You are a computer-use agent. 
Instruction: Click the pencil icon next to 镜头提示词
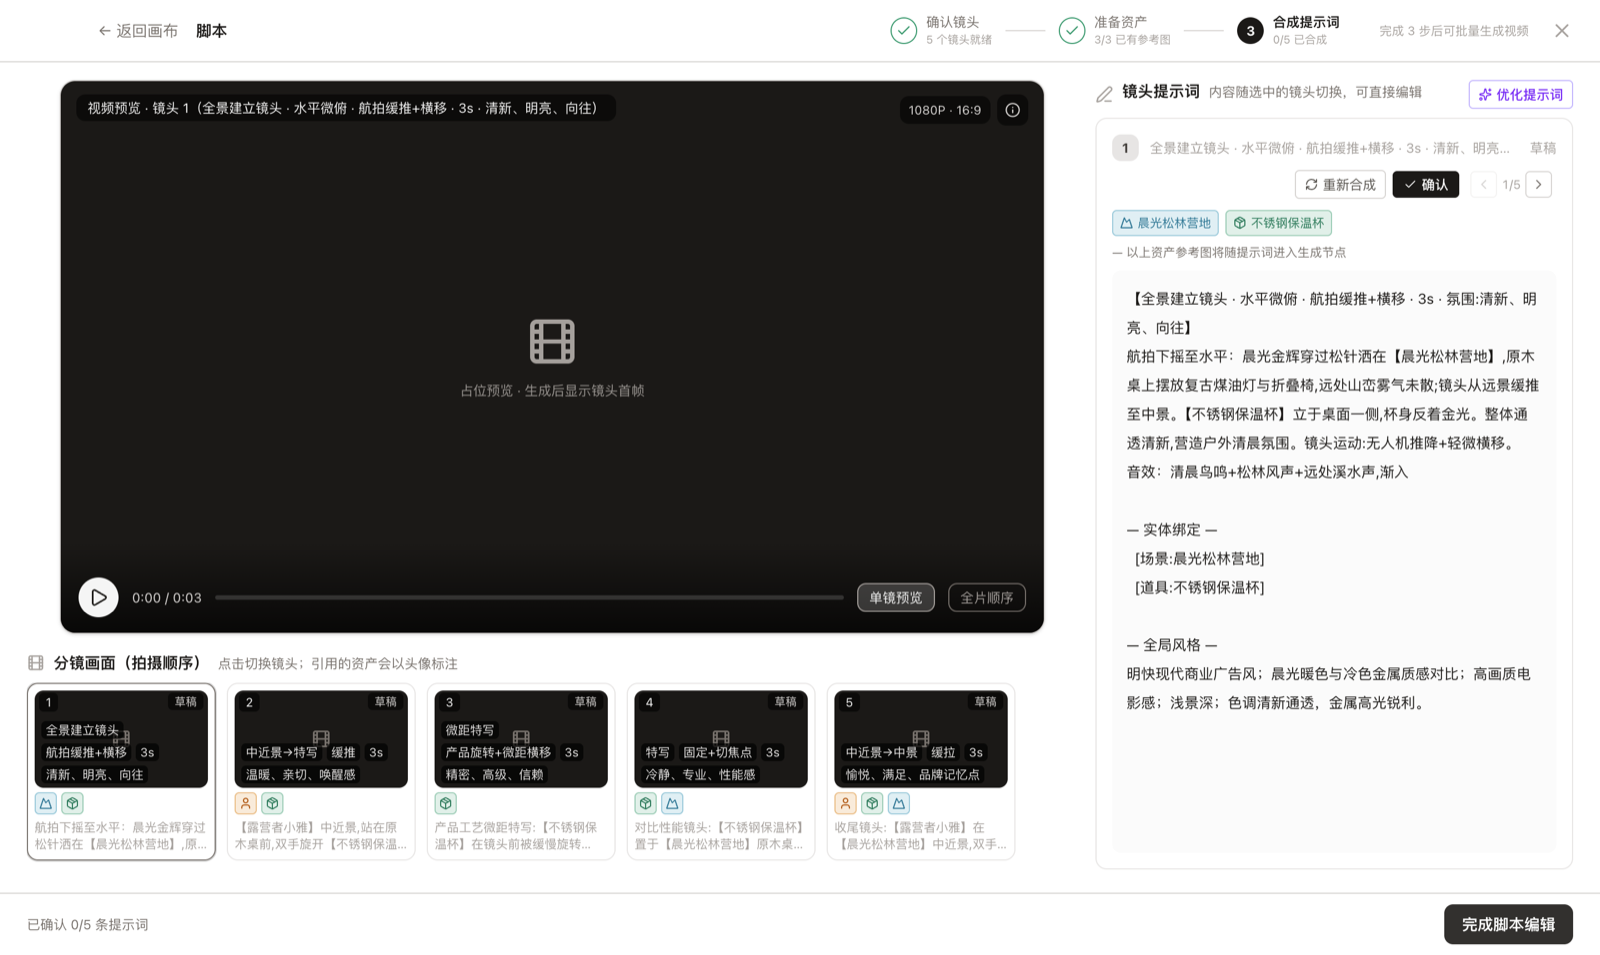coord(1104,94)
